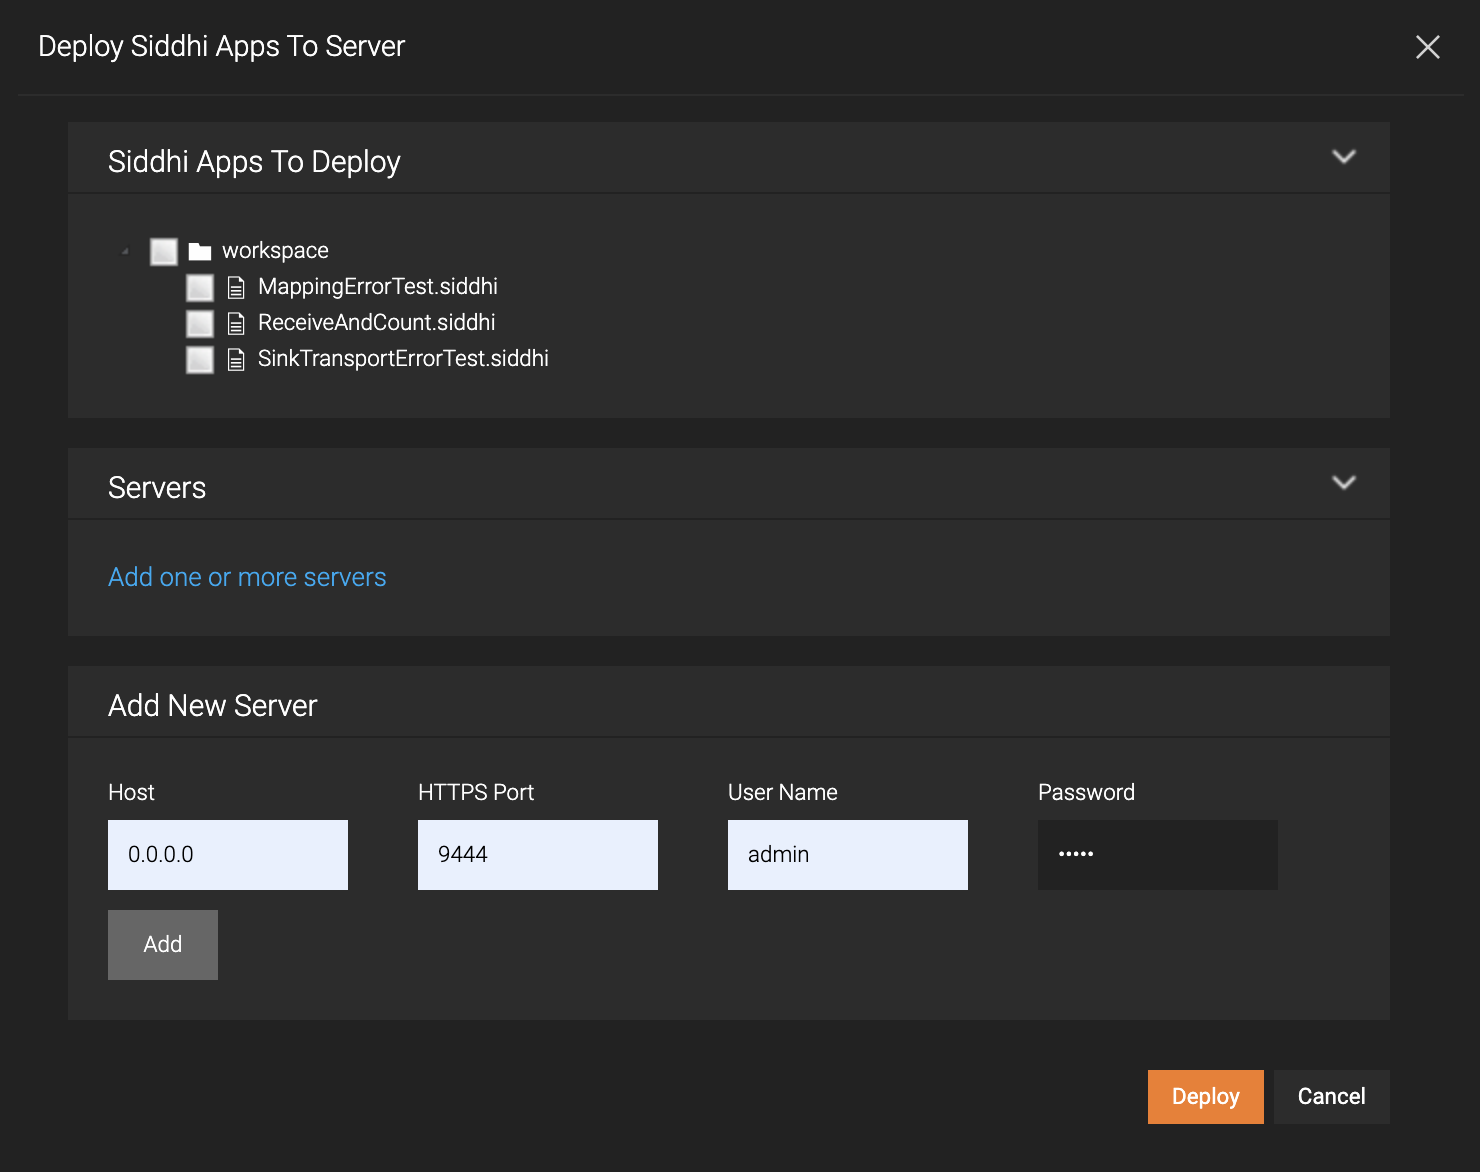
Task: Focus the HTTPS Port input field
Action: [538, 855]
